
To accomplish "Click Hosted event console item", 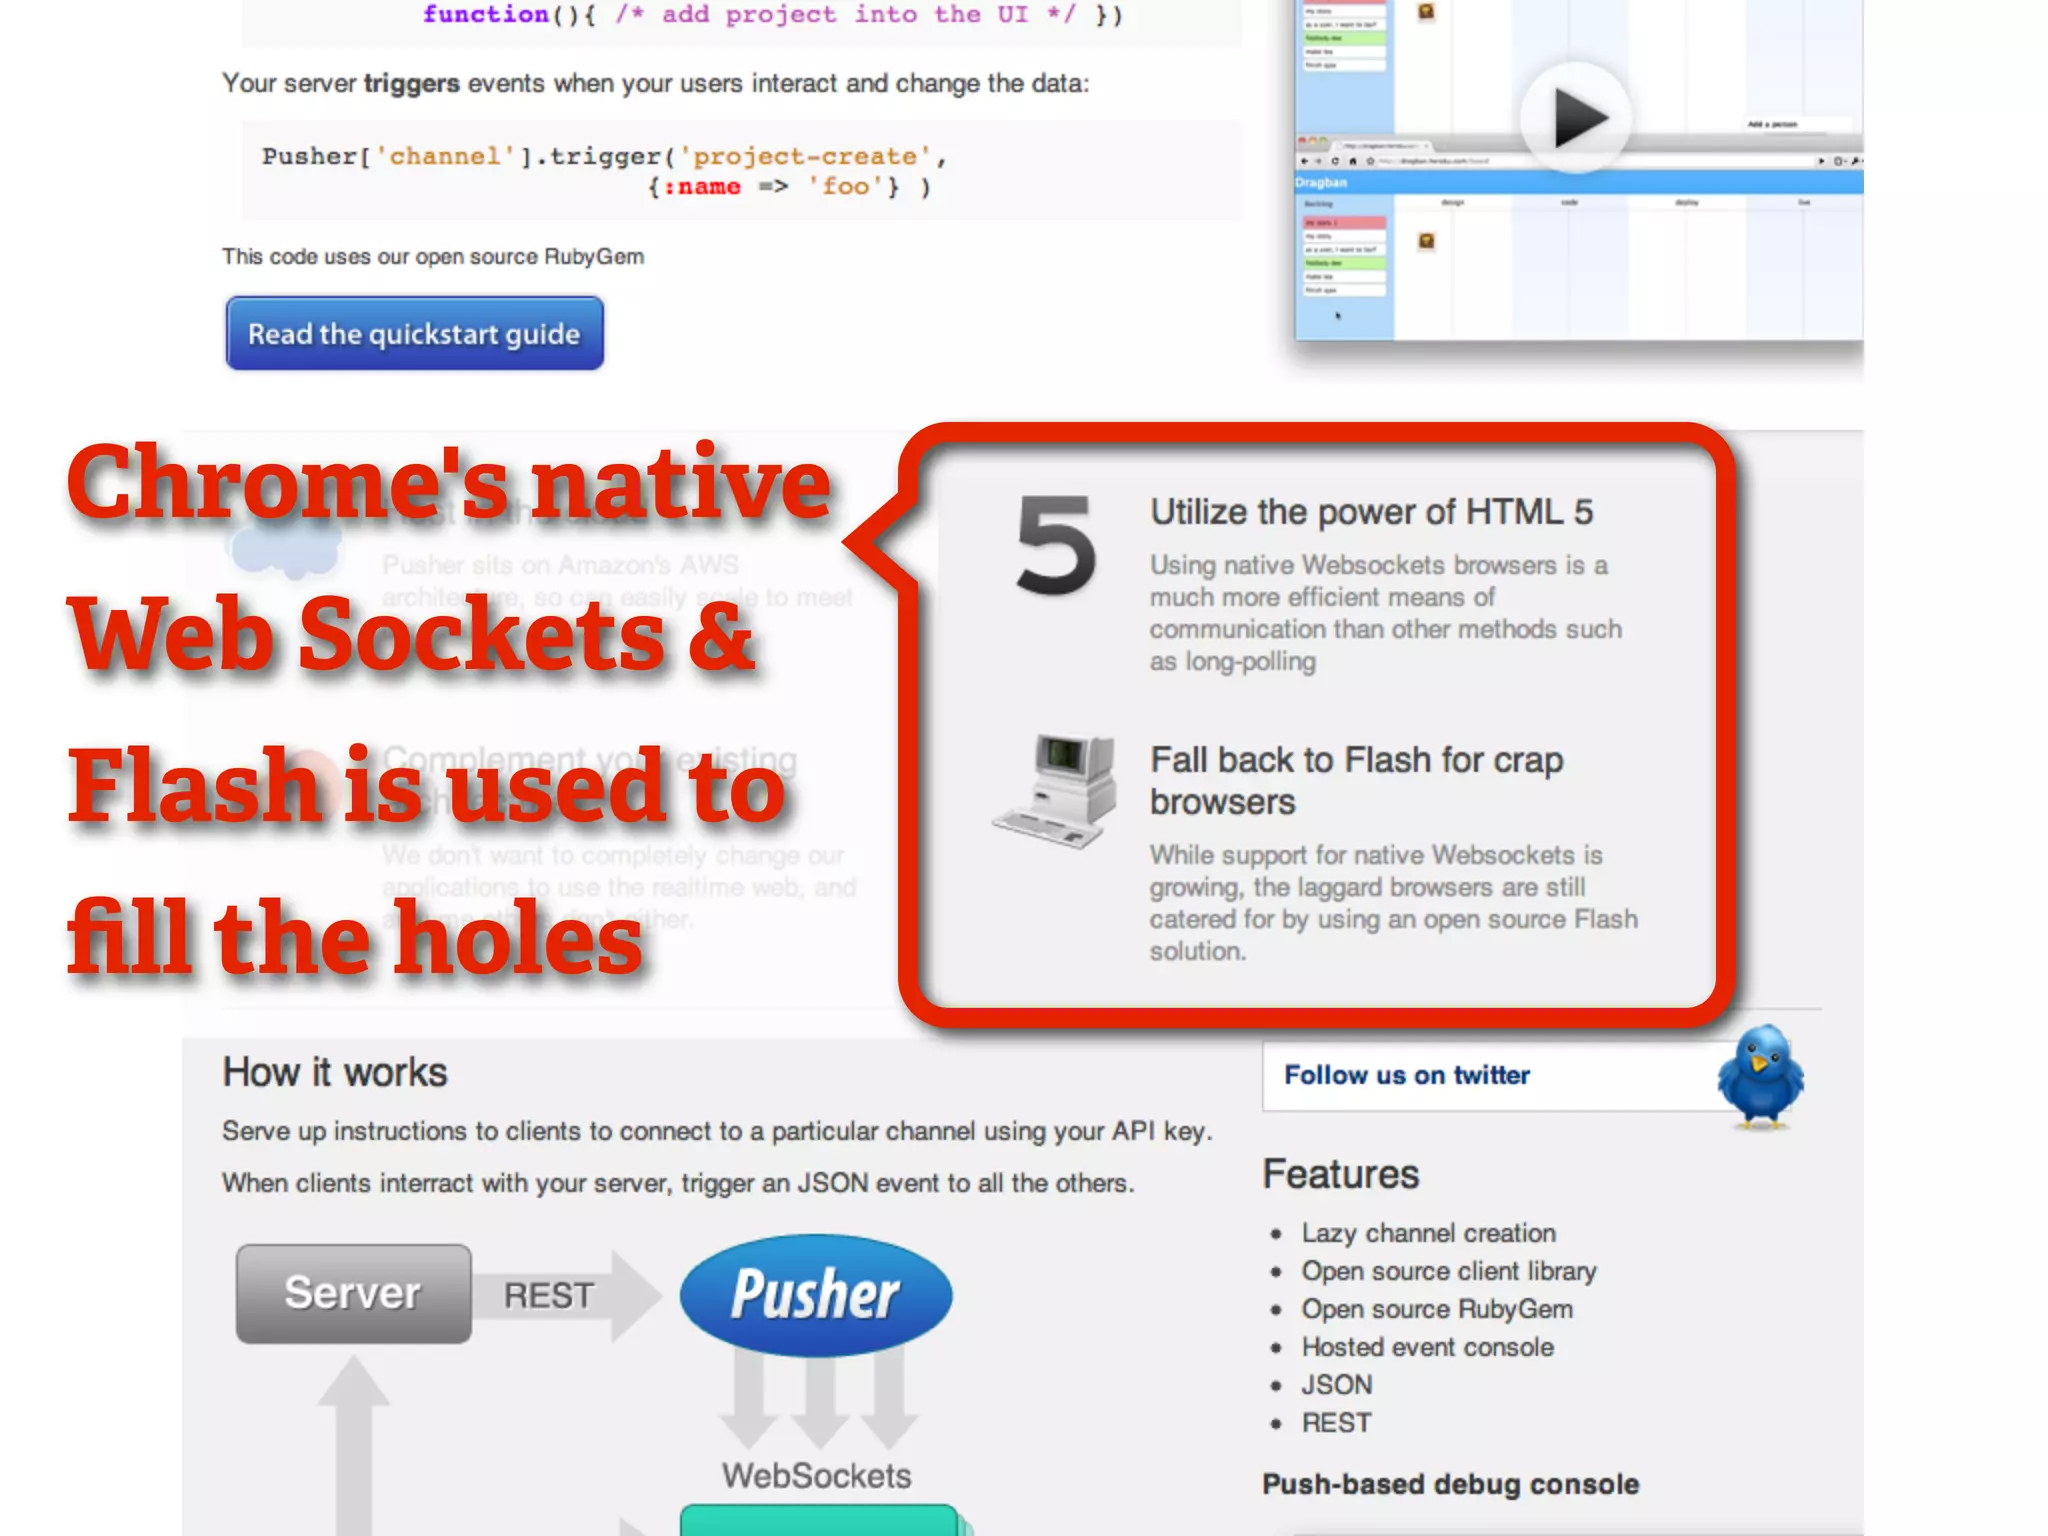I will [x=1427, y=1347].
